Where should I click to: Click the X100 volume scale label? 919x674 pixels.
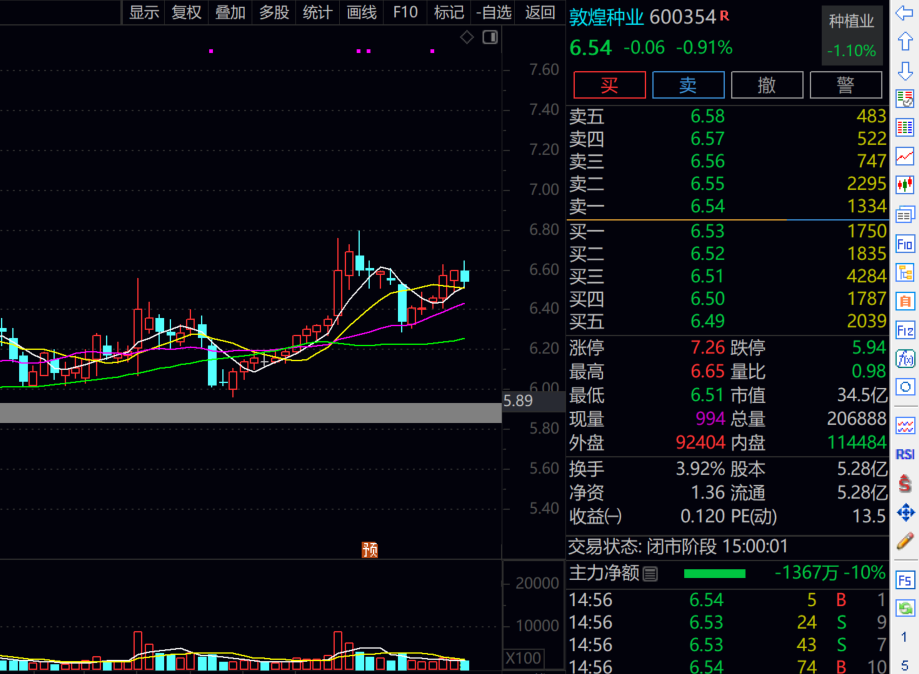click(523, 658)
